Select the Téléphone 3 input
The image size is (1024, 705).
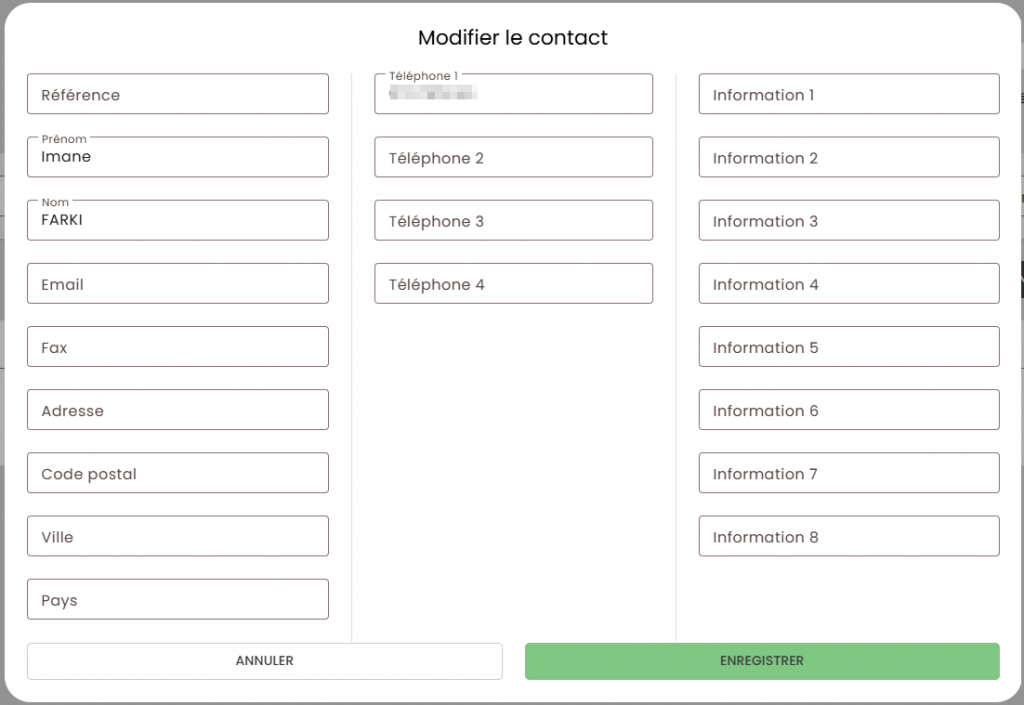[x=513, y=220]
